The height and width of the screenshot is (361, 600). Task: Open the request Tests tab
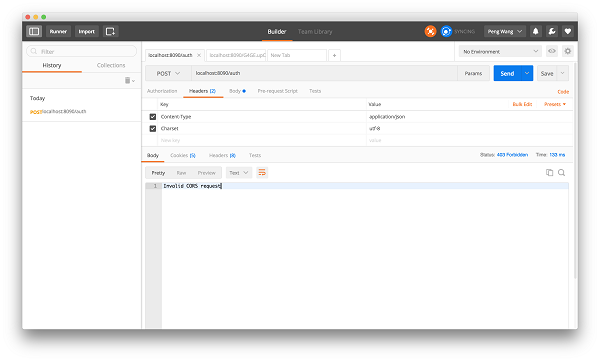(315, 91)
